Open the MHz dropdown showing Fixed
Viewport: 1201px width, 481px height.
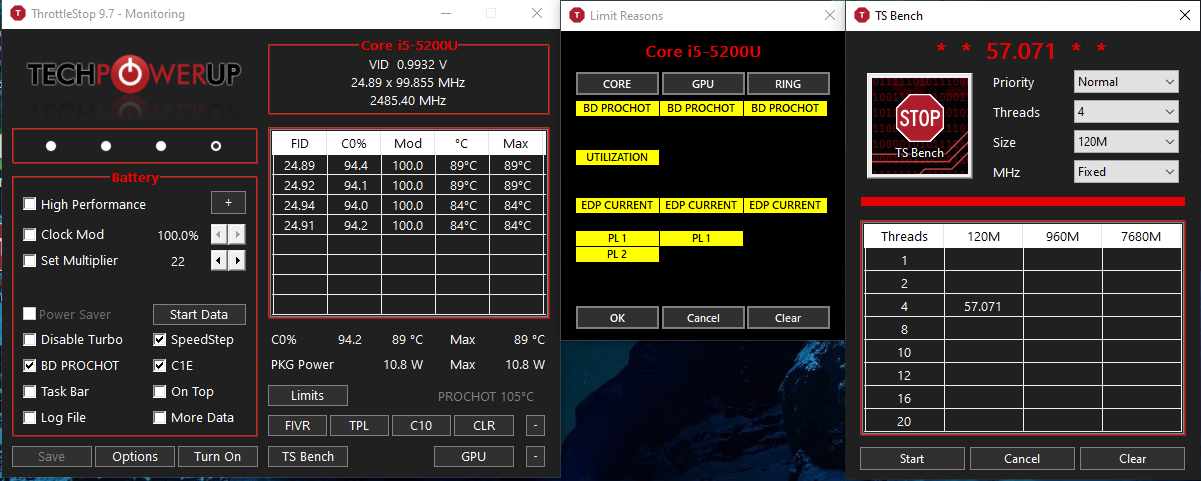click(1127, 172)
